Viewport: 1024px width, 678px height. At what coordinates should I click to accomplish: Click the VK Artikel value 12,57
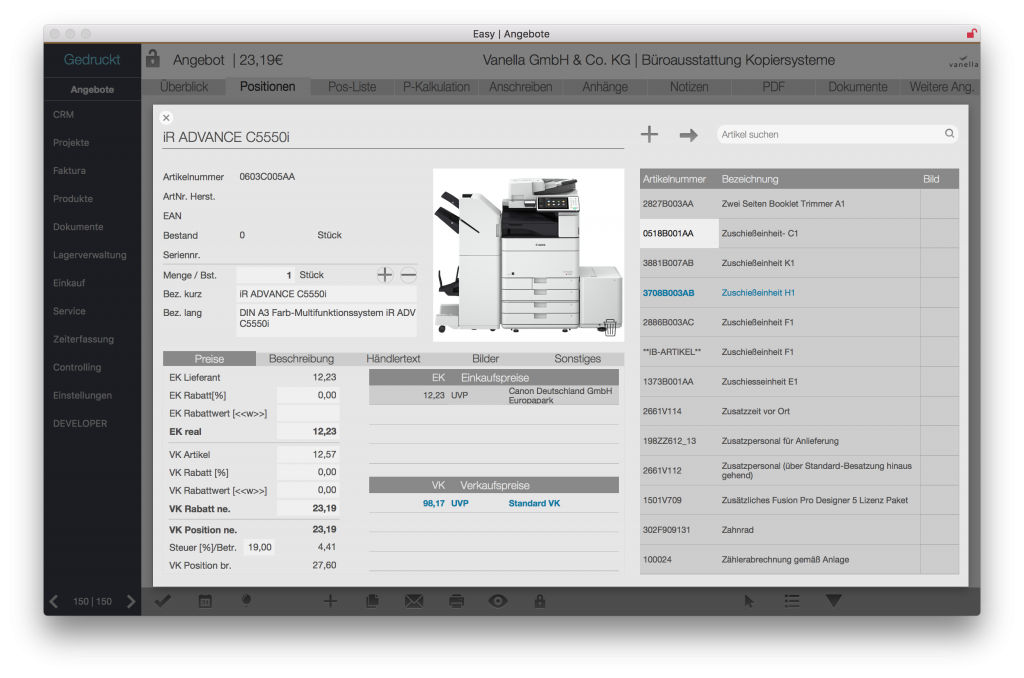pos(308,454)
